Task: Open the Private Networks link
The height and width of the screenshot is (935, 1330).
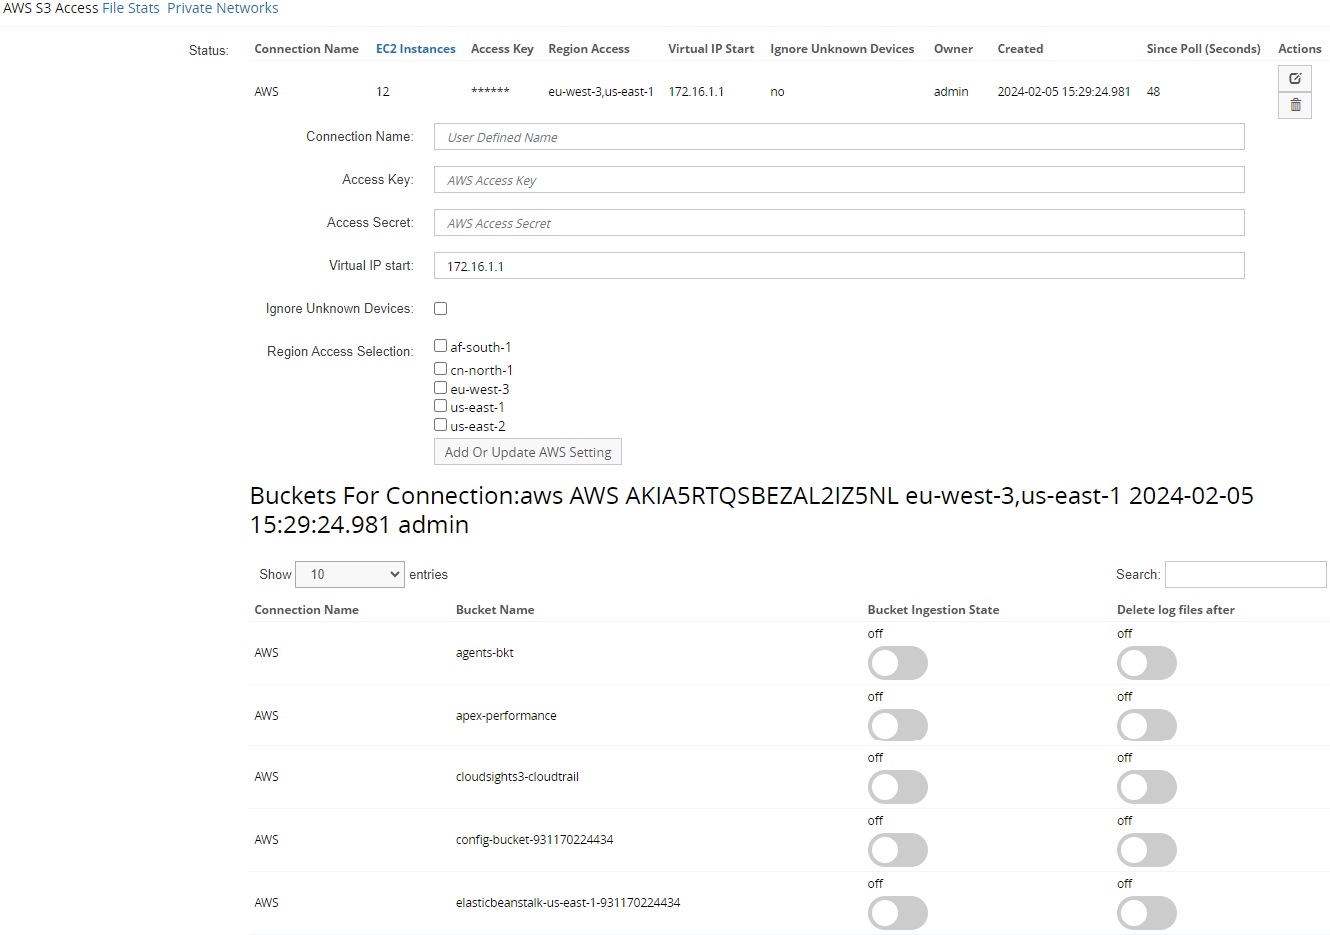Action: 223,8
